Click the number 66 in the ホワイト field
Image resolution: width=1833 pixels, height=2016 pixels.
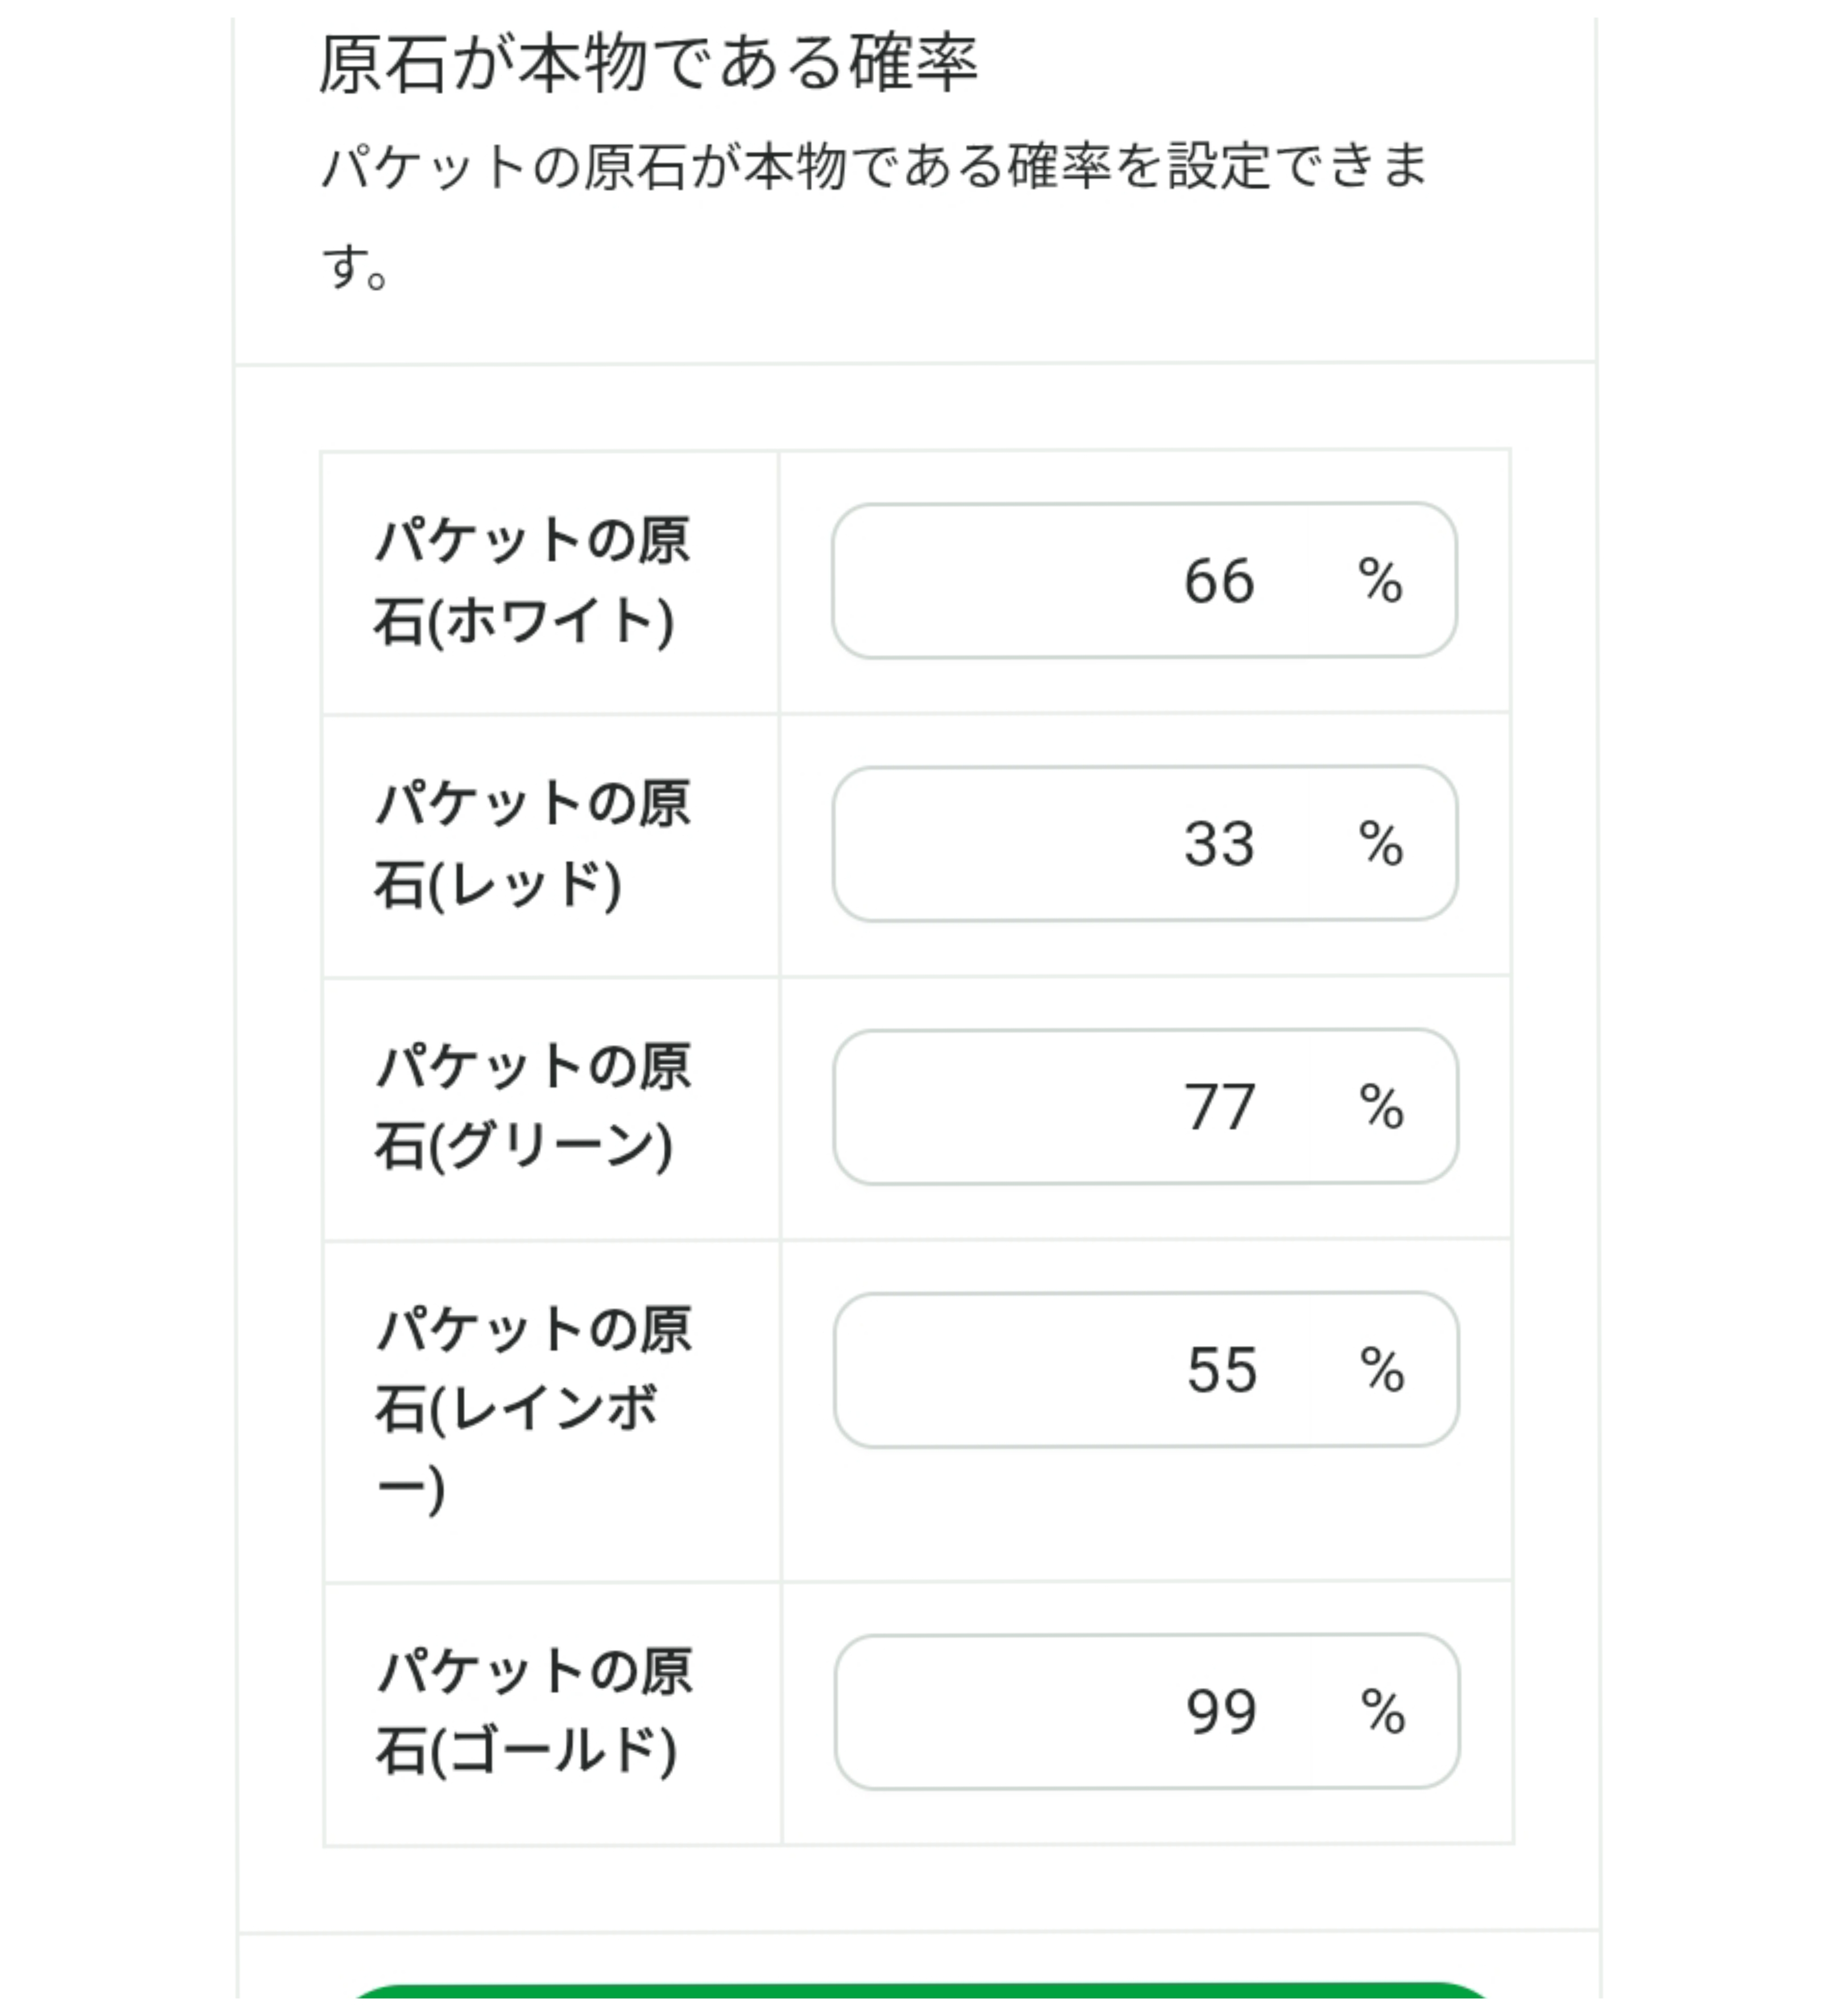pos(1219,581)
